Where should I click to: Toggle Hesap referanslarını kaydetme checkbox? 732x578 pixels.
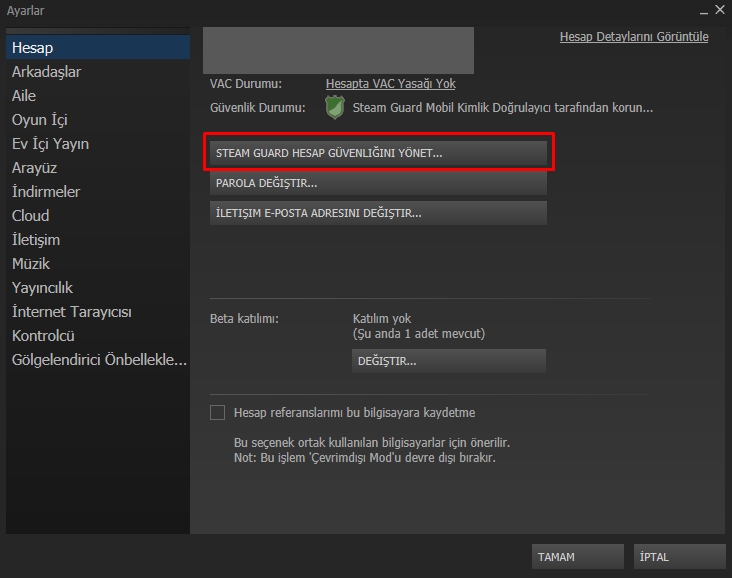[218, 413]
